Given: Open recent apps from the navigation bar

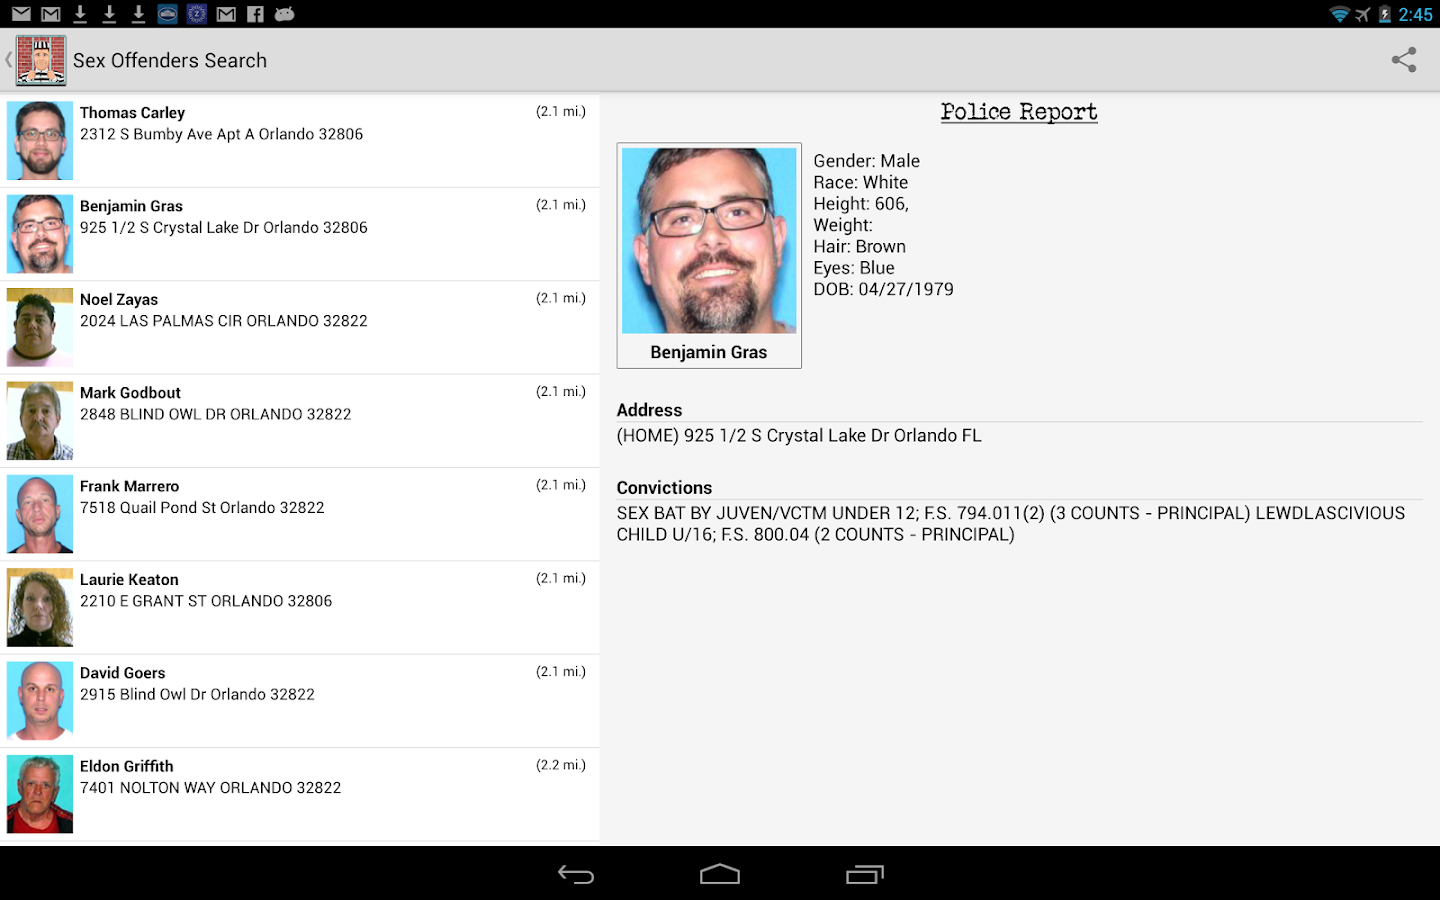Looking at the screenshot, I should [x=865, y=874].
